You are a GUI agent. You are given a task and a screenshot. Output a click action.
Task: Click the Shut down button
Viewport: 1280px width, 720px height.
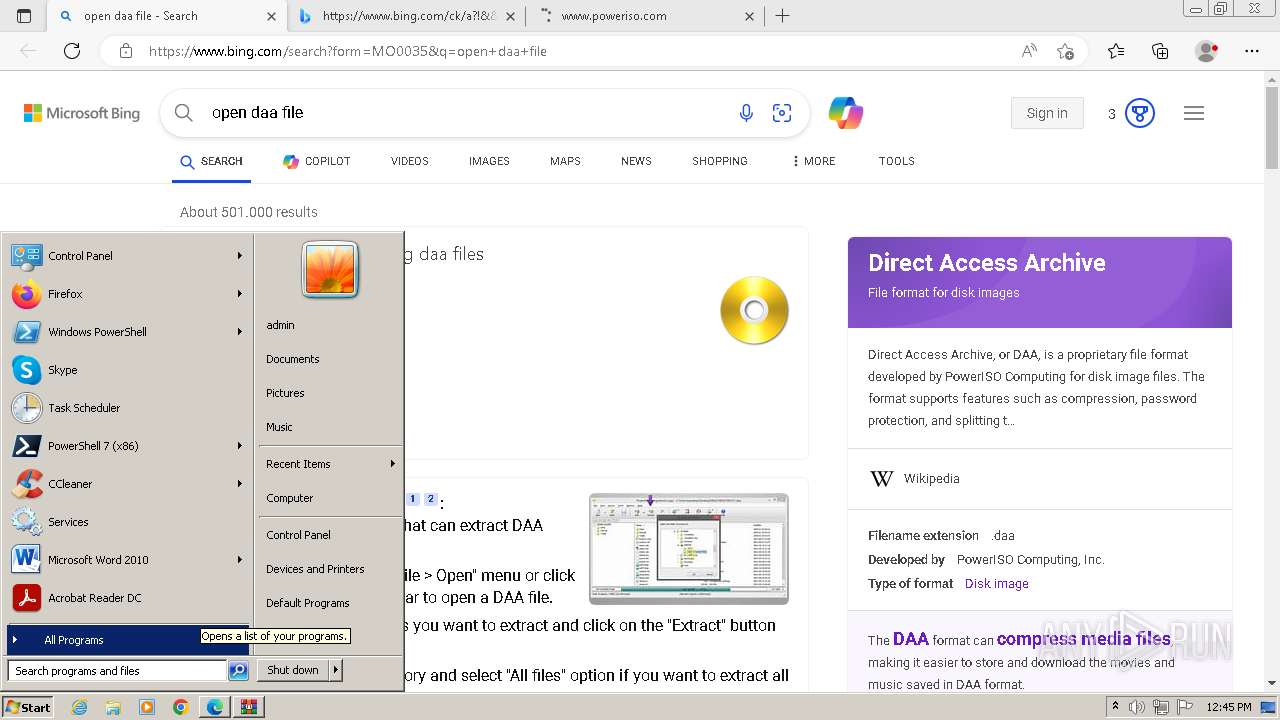click(293, 670)
